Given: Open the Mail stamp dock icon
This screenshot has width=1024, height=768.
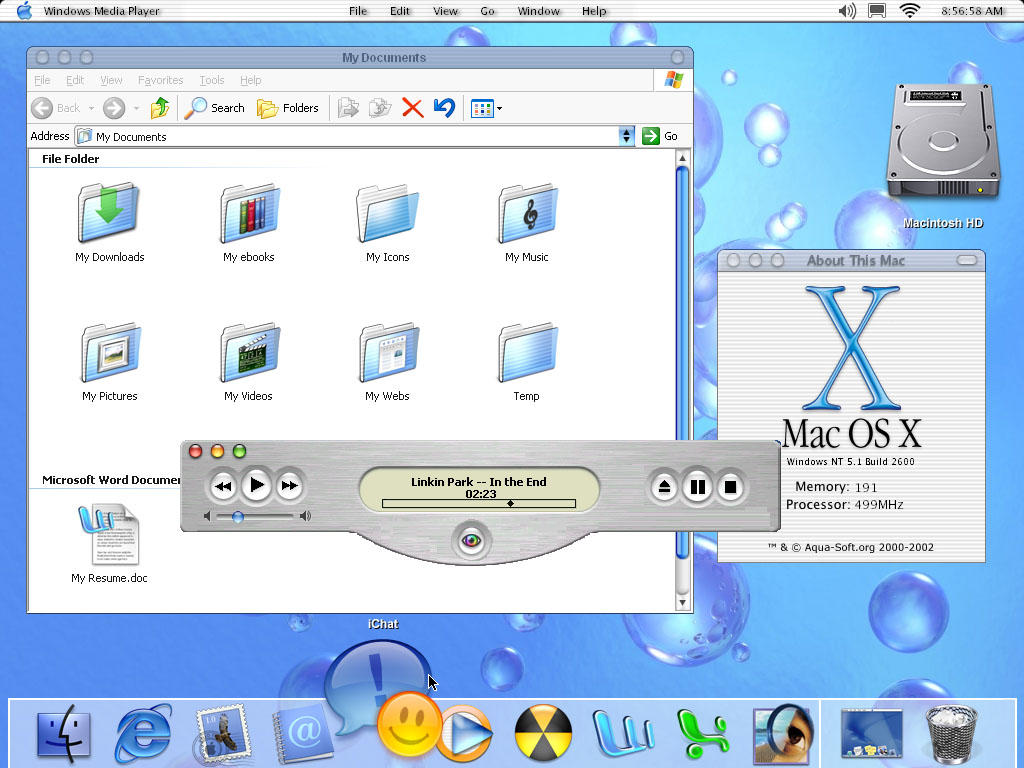Looking at the screenshot, I should [x=223, y=734].
